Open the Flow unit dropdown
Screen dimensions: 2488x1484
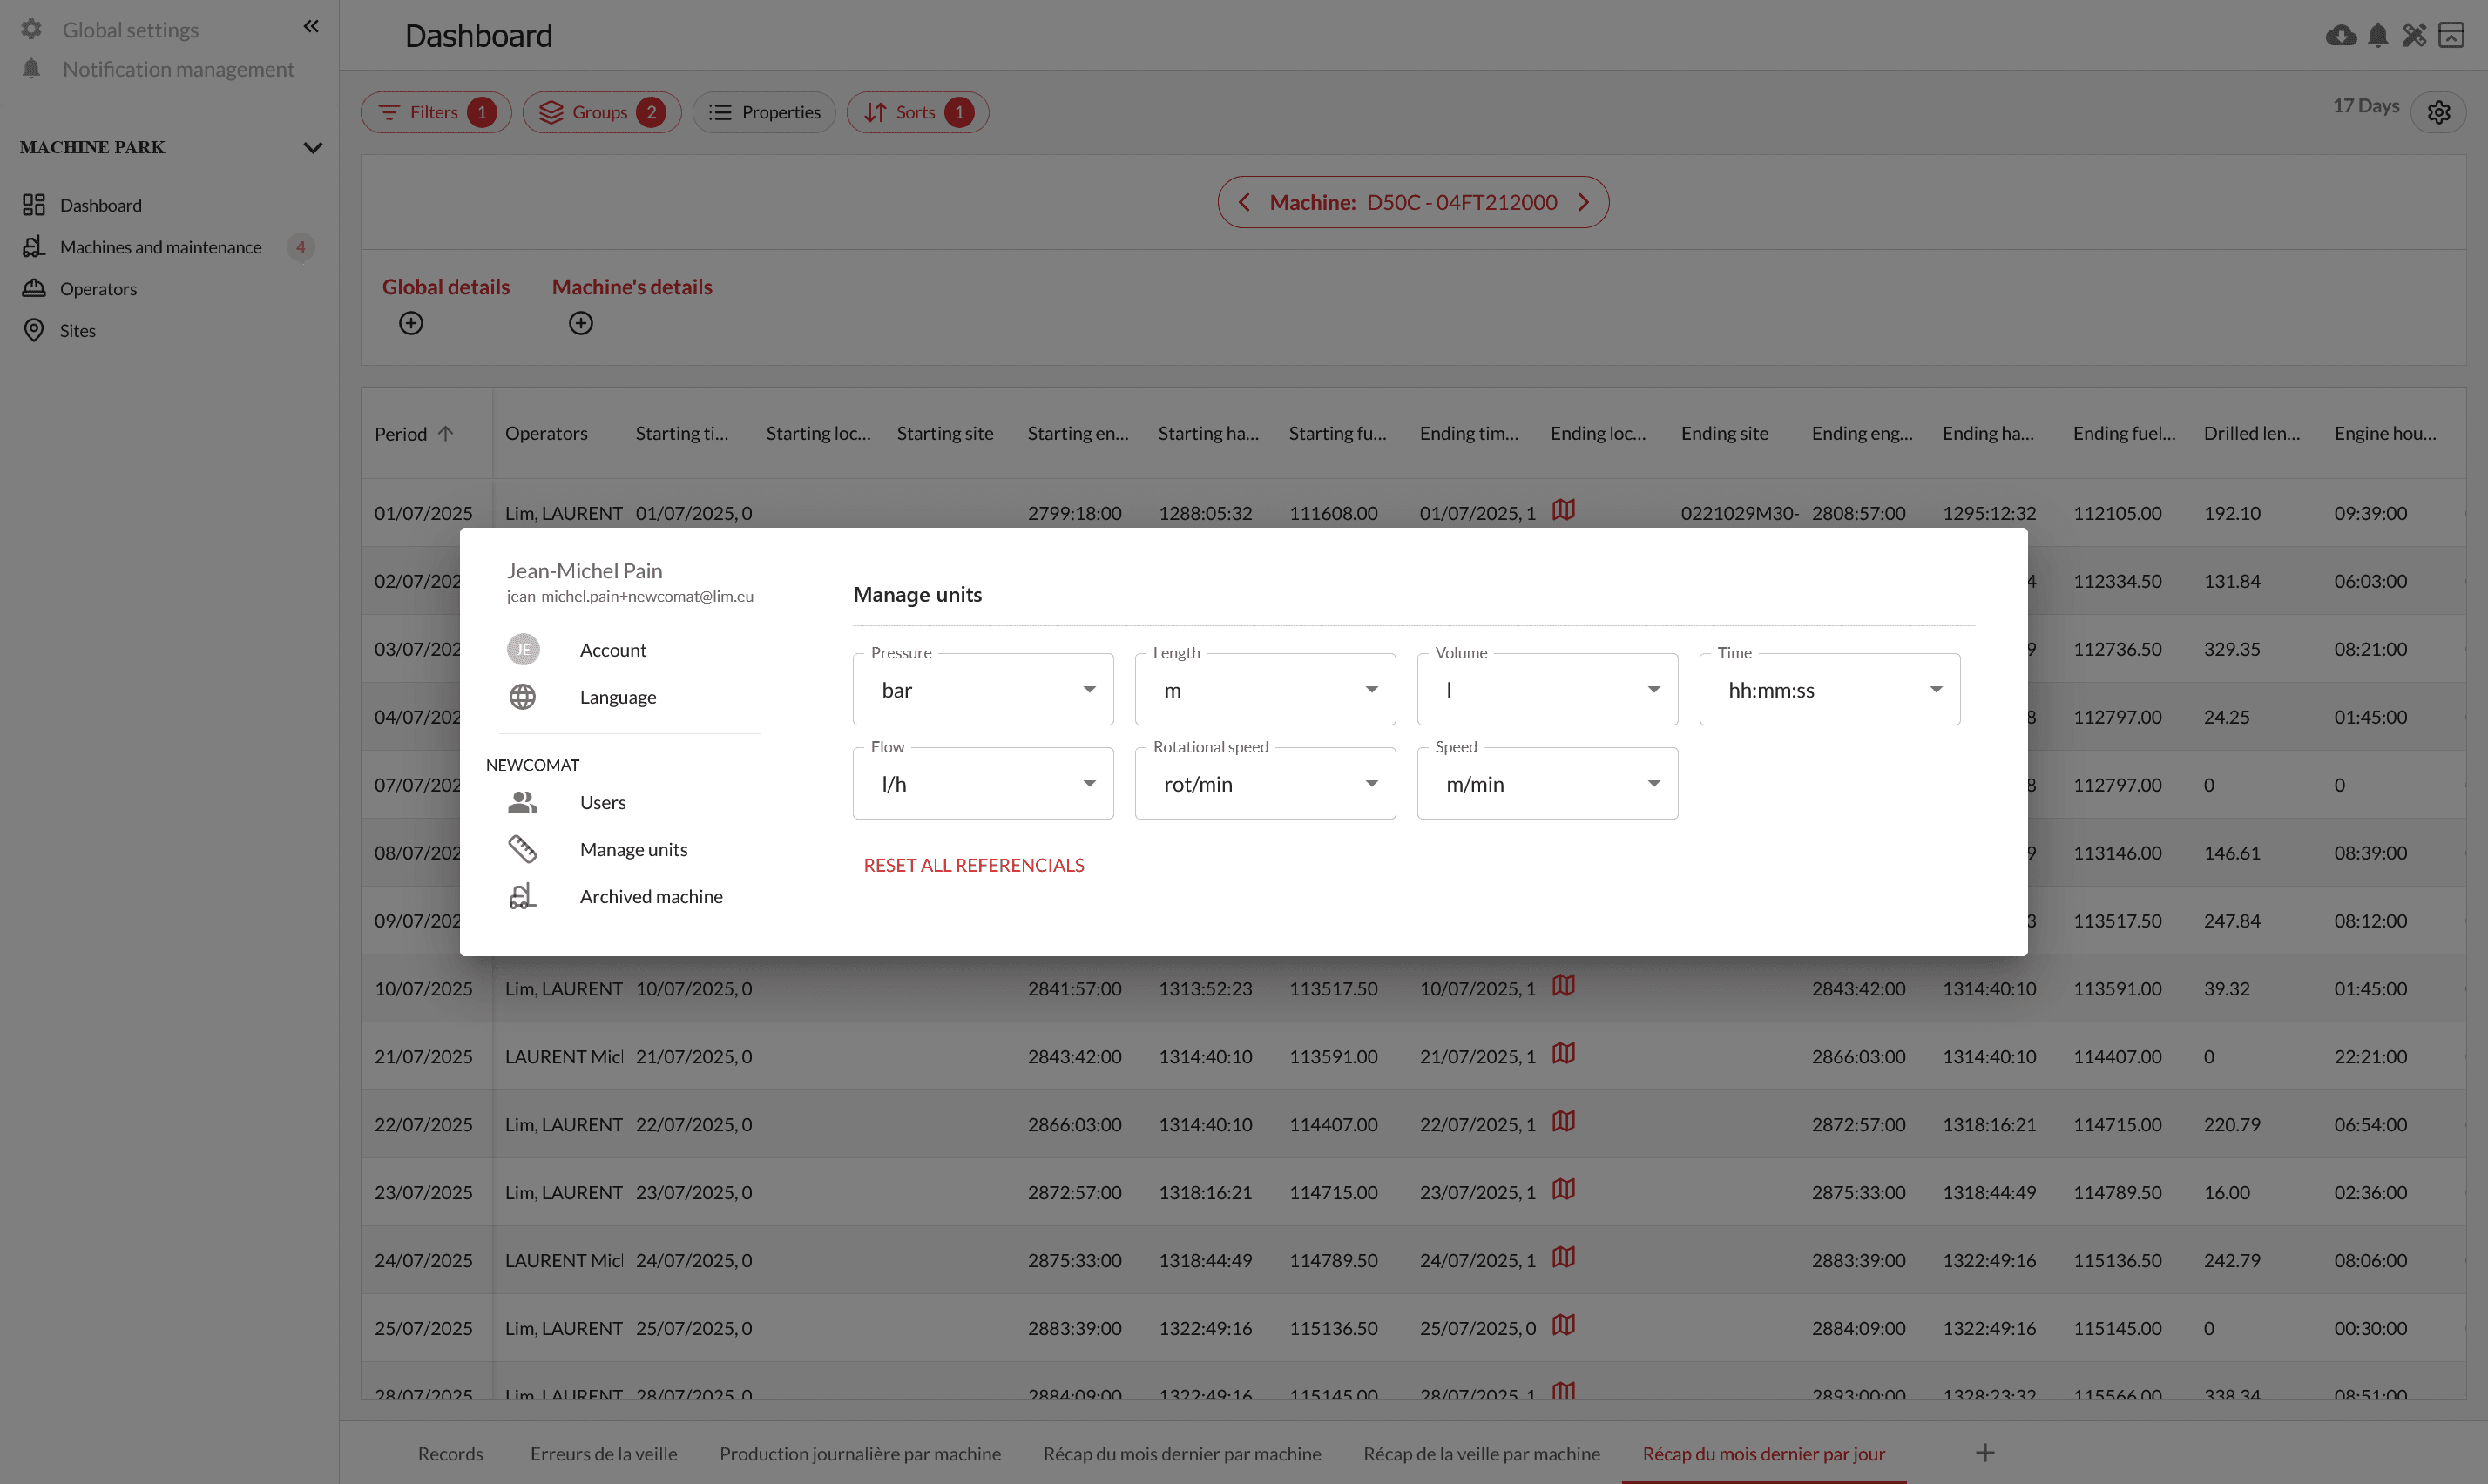click(983, 784)
